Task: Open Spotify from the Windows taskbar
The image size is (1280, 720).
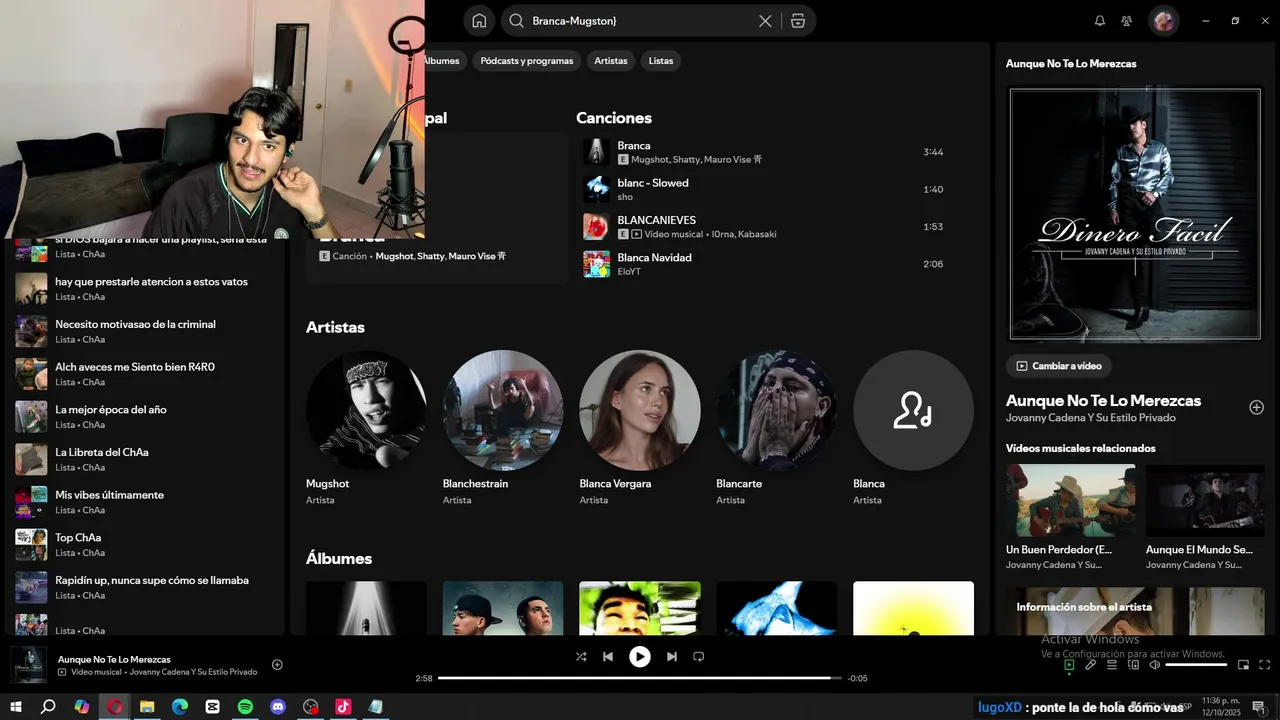Action: (x=245, y=706)
